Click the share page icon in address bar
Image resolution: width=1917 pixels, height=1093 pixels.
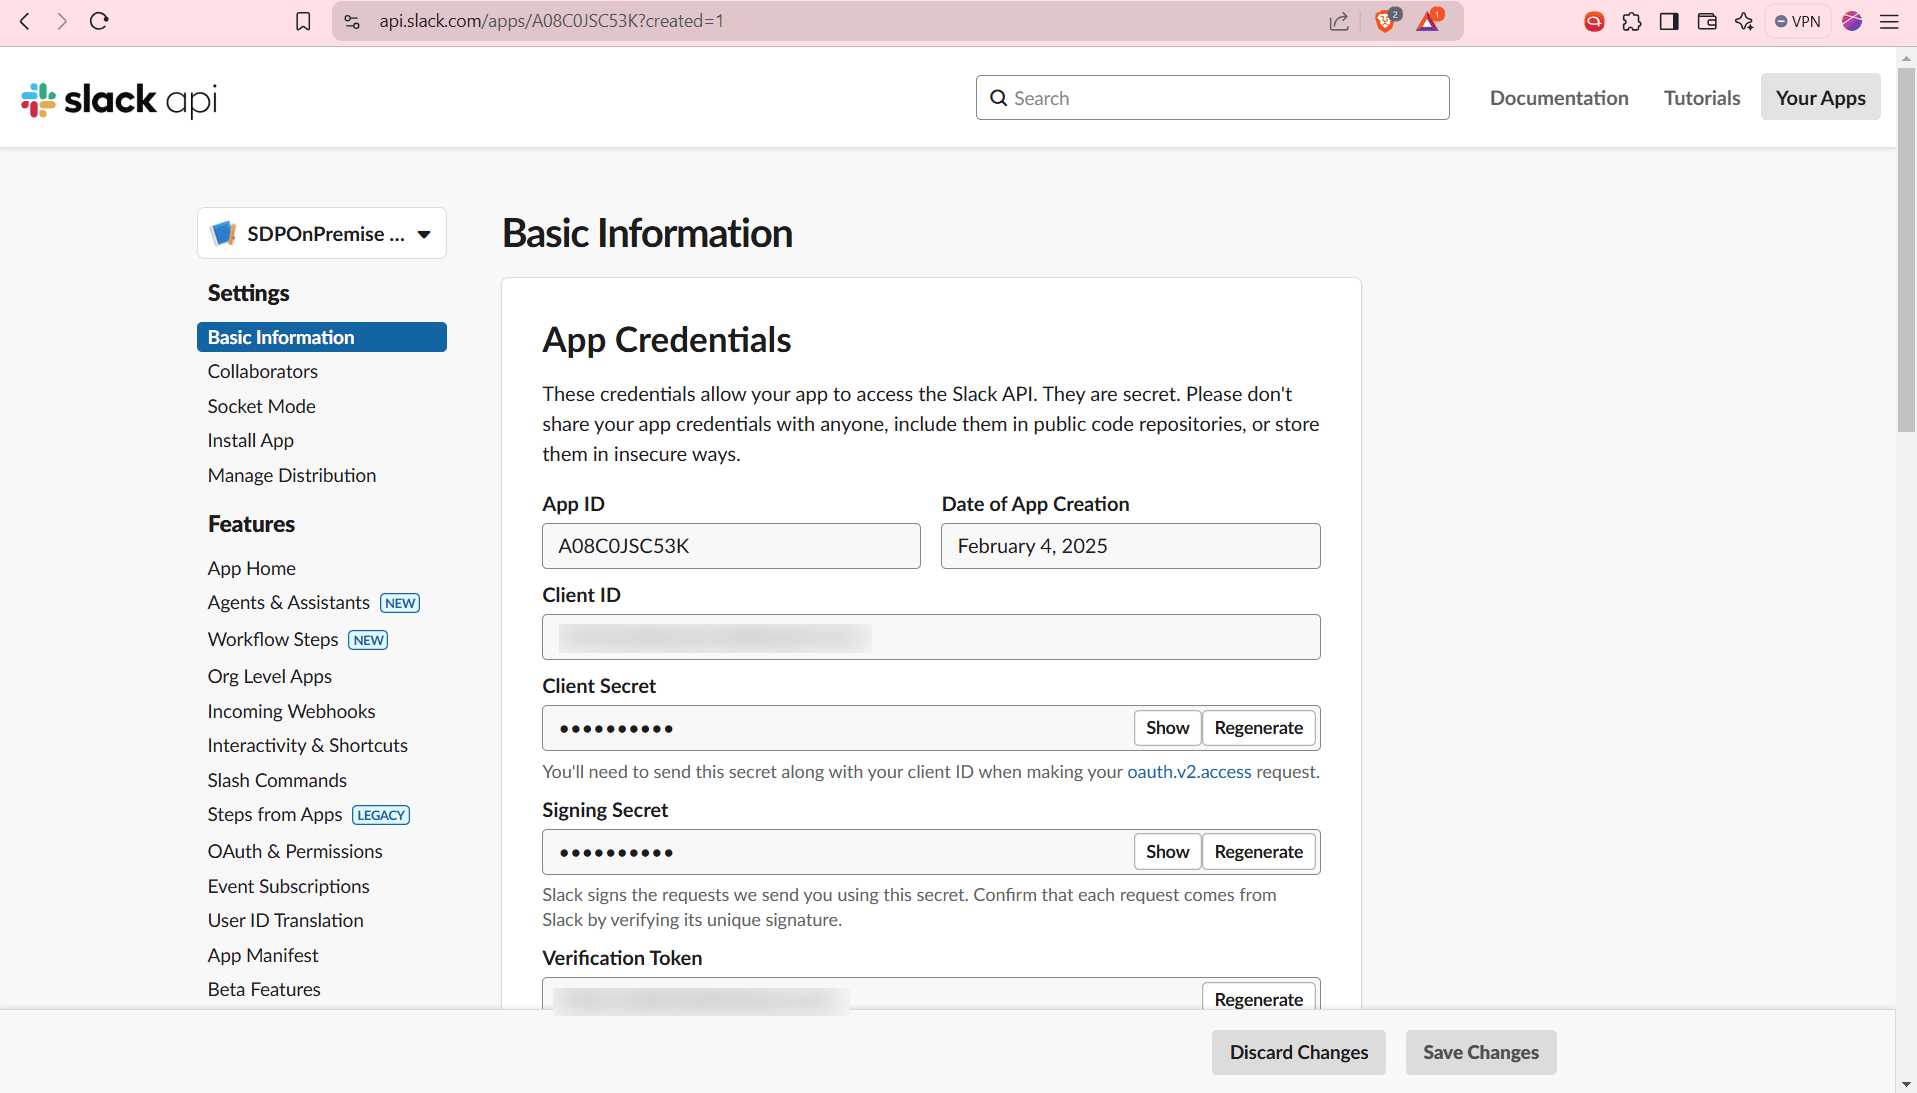click(x=1339, y=21)
